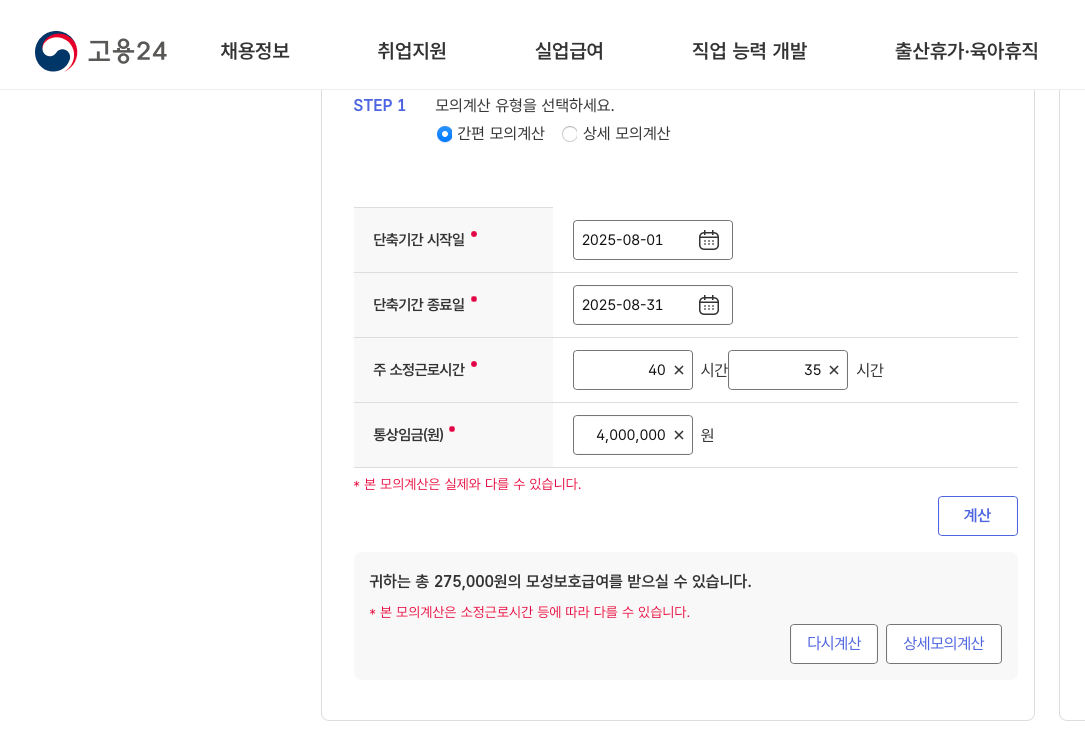Clear the 40 hours input with the × icon
The height and width of the screenshot is (736, 1085).
(x=677, y=369)
